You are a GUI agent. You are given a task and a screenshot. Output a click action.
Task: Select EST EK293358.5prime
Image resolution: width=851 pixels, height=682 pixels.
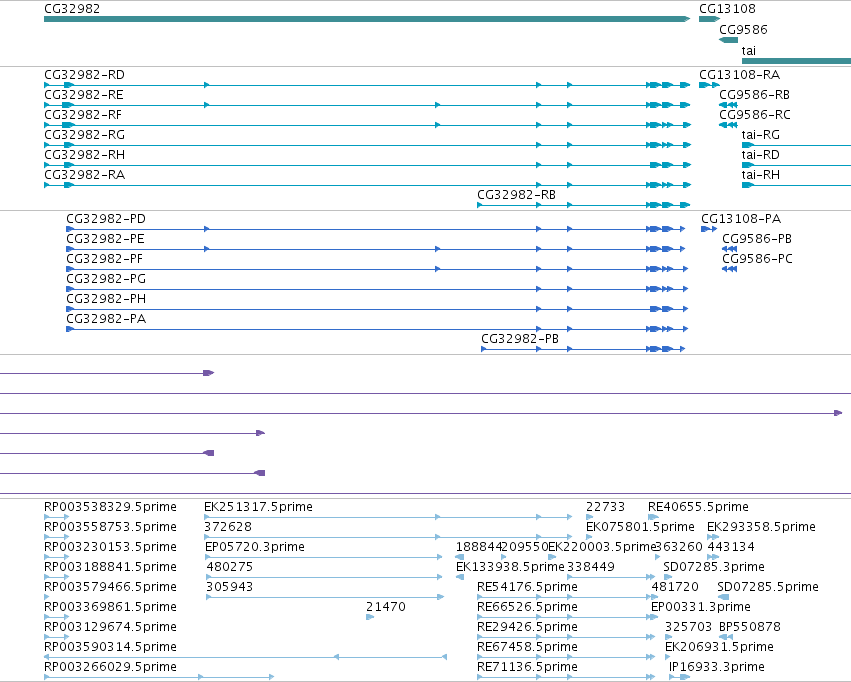761,527
